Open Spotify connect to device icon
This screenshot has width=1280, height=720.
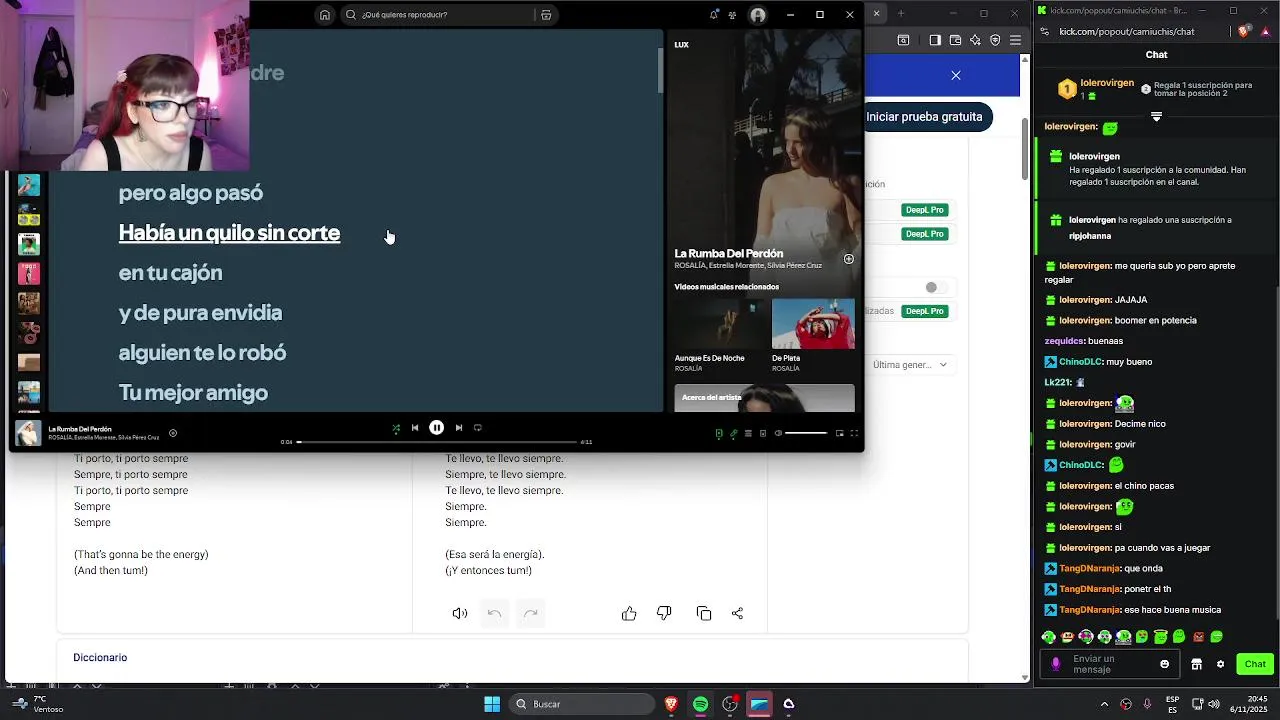tap(763, 433)
